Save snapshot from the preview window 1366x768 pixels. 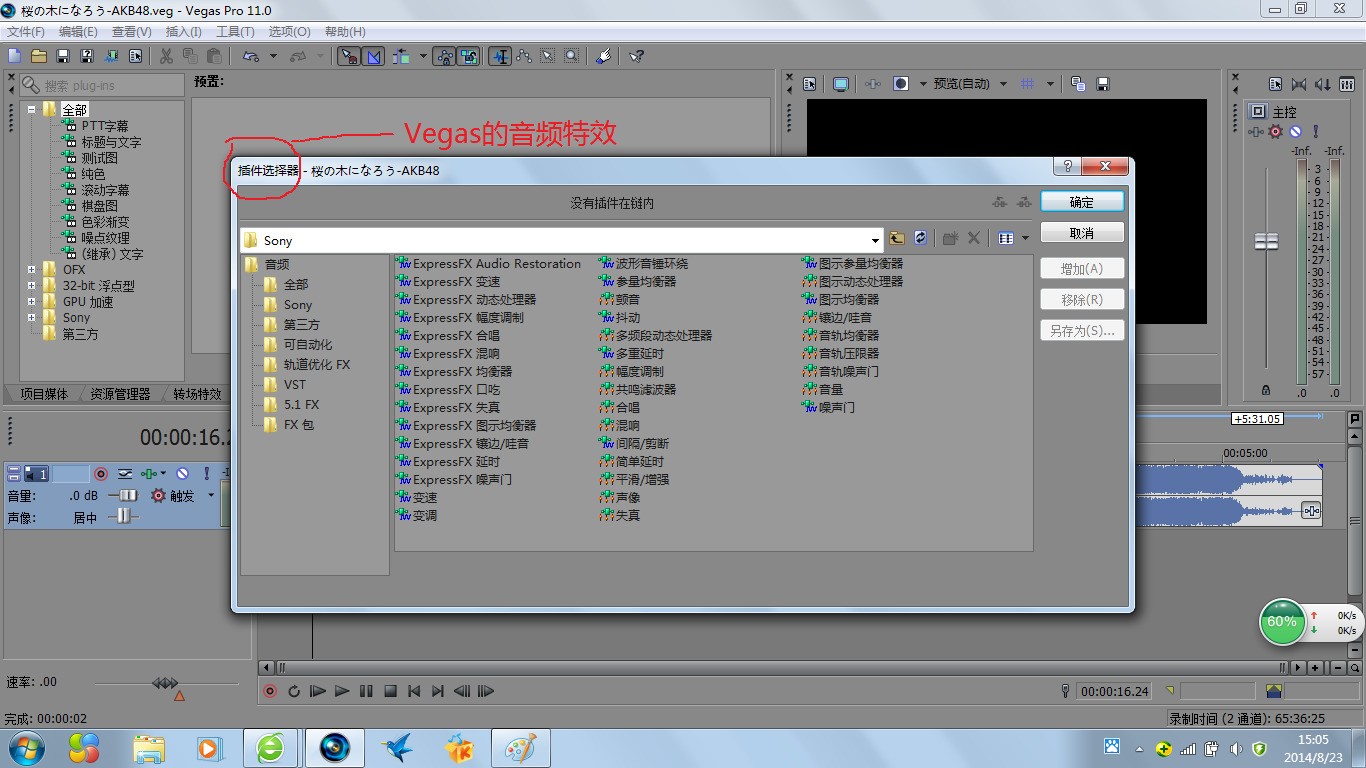pyautogui.click(x=1103, y=84)
